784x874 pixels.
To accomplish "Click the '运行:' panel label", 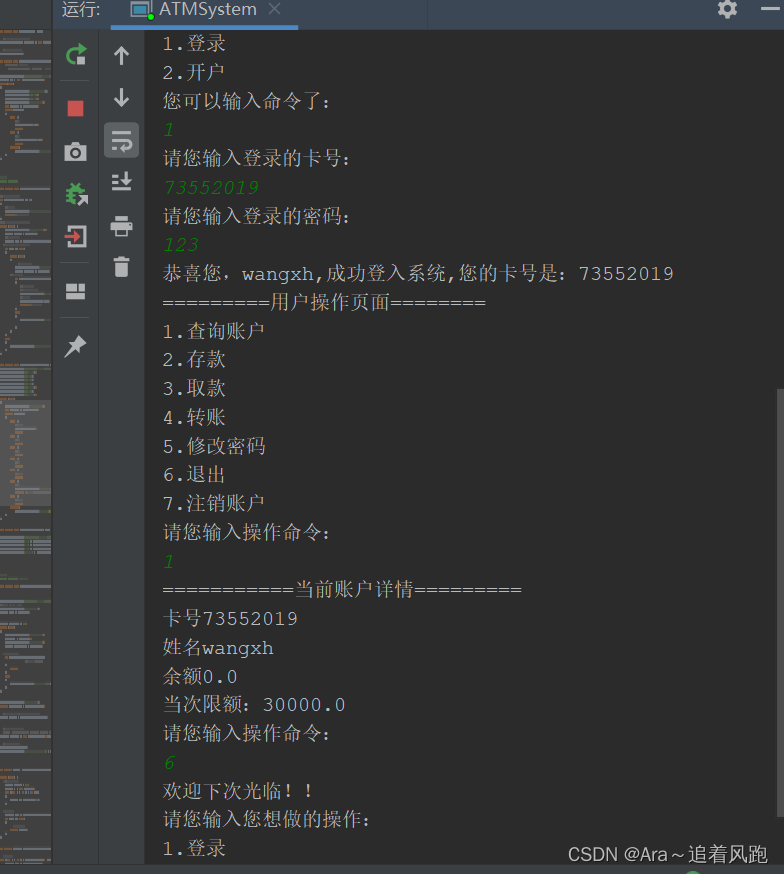I will tap(81, 9).
